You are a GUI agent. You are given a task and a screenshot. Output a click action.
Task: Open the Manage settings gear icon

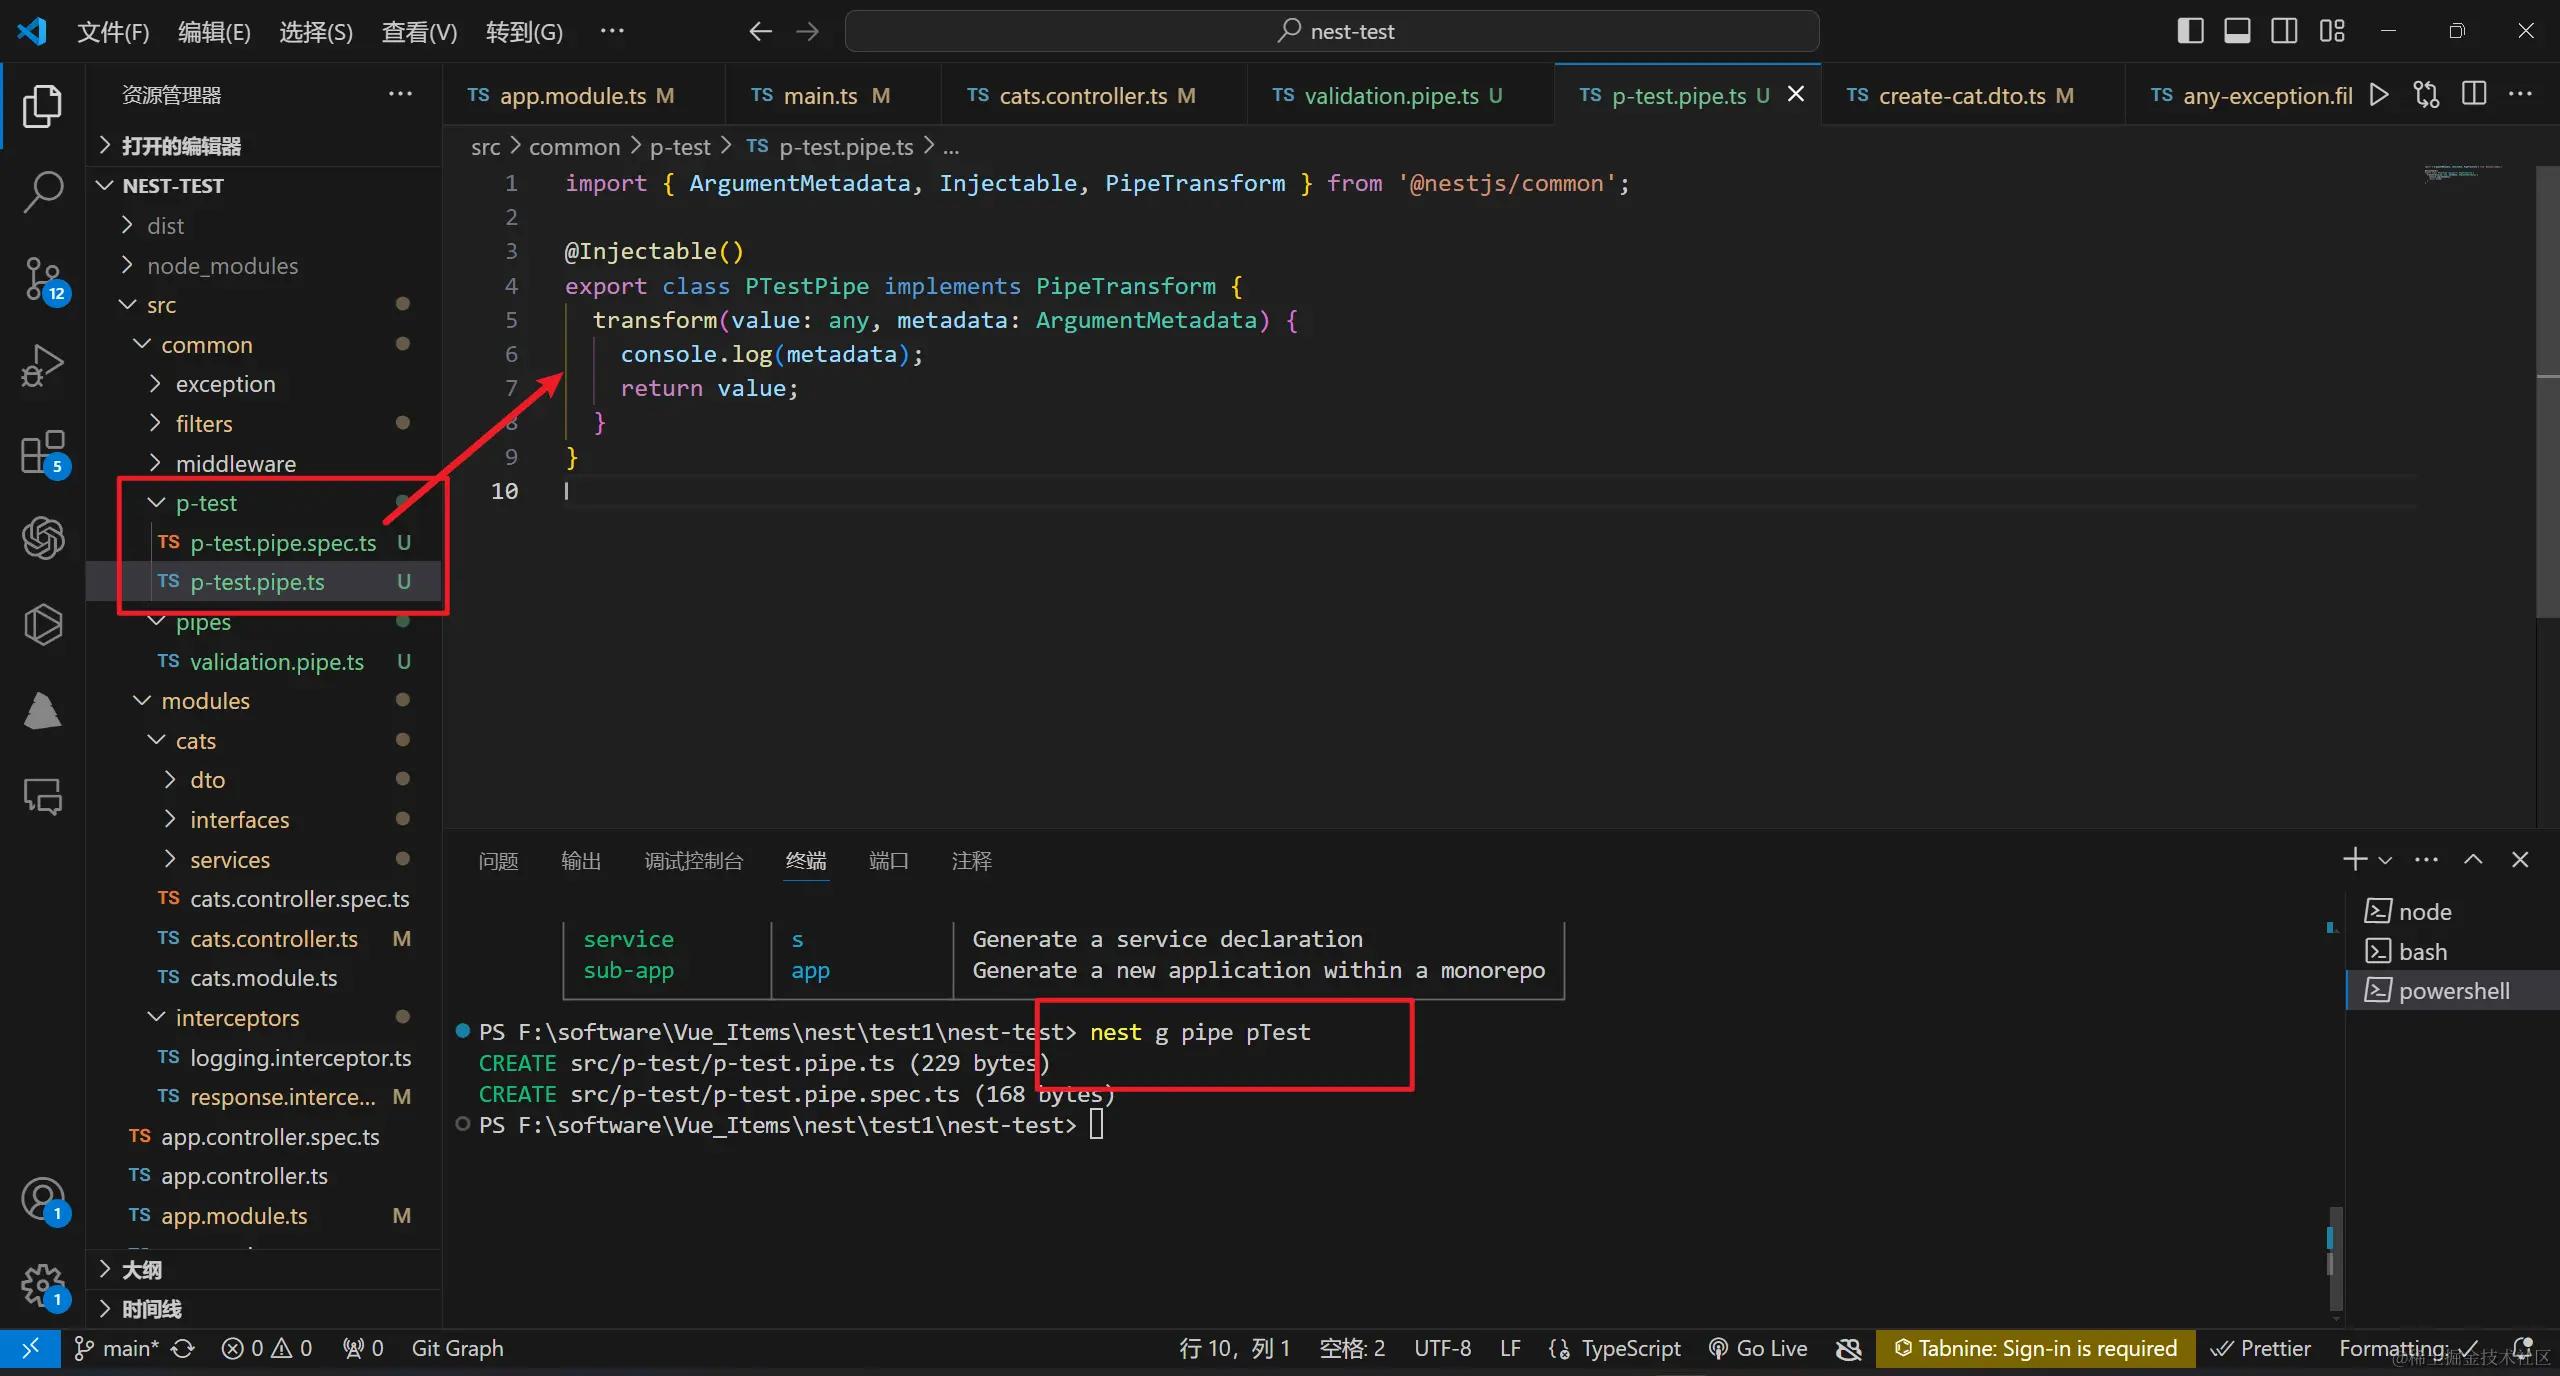point(43,1284)
